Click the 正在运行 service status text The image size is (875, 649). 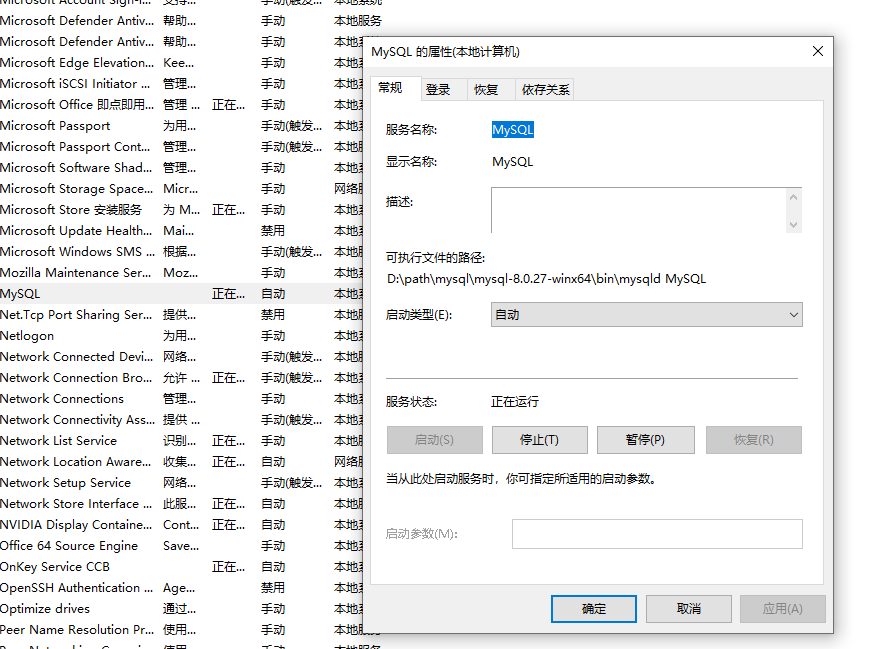tap(515, 402)
